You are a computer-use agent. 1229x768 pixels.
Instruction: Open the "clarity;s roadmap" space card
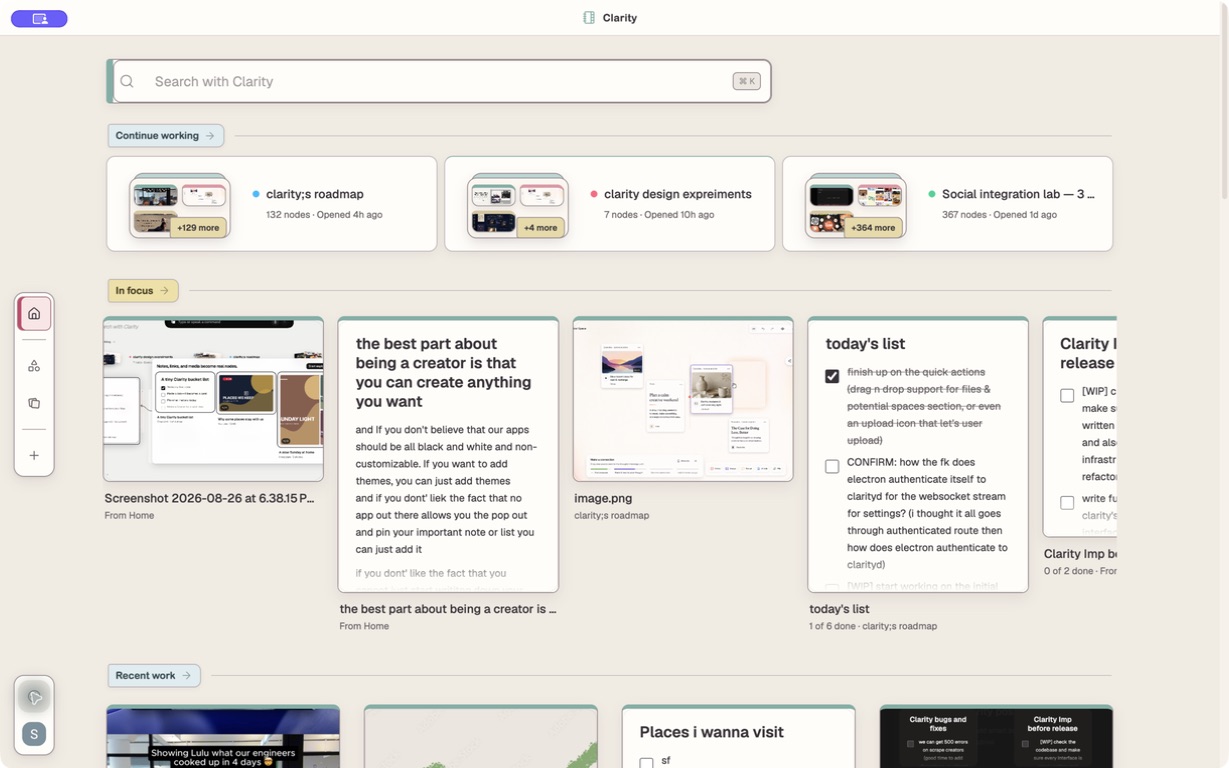point(272,204)
